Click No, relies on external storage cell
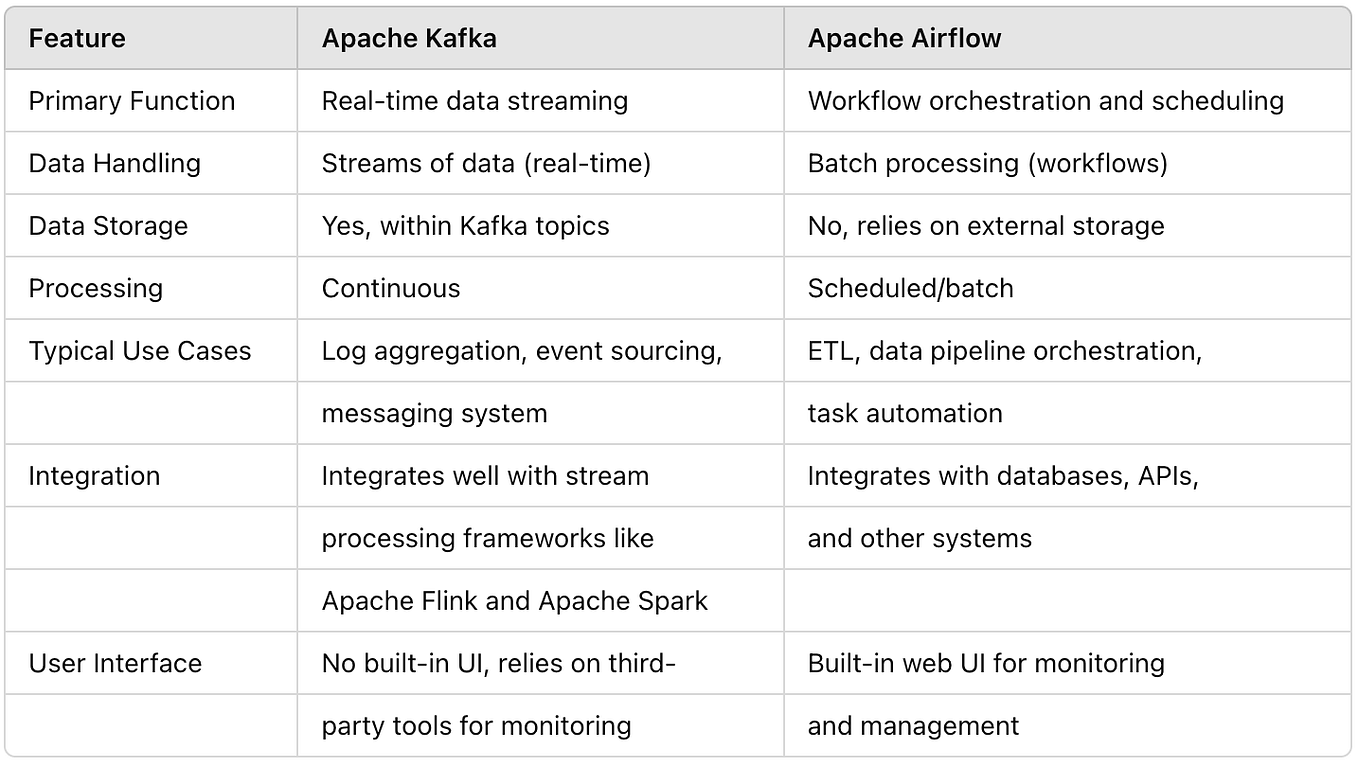Screen dimensions: 1358x765 [985, 226]
